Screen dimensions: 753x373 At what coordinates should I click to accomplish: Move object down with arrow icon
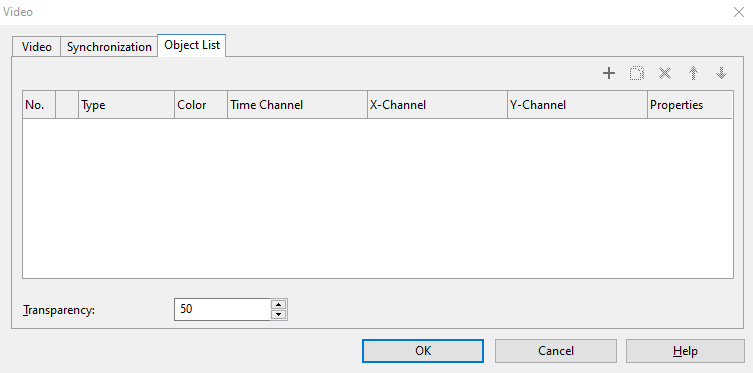coord(721,73)
